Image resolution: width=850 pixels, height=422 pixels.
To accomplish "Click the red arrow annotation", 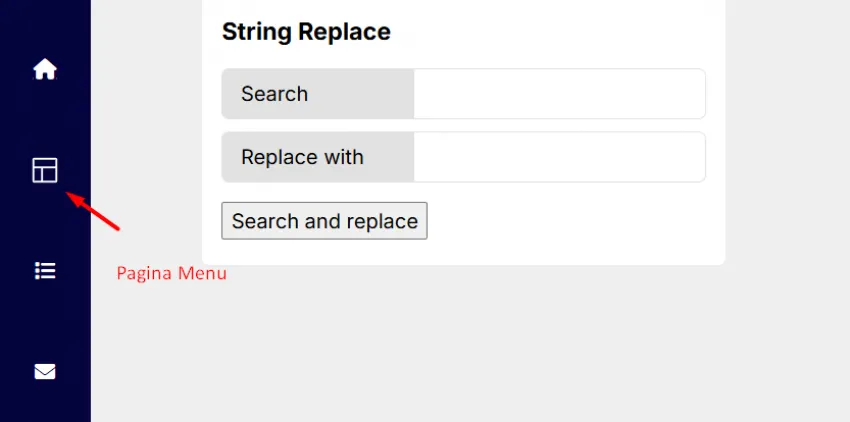I will (x=93, y=210).
